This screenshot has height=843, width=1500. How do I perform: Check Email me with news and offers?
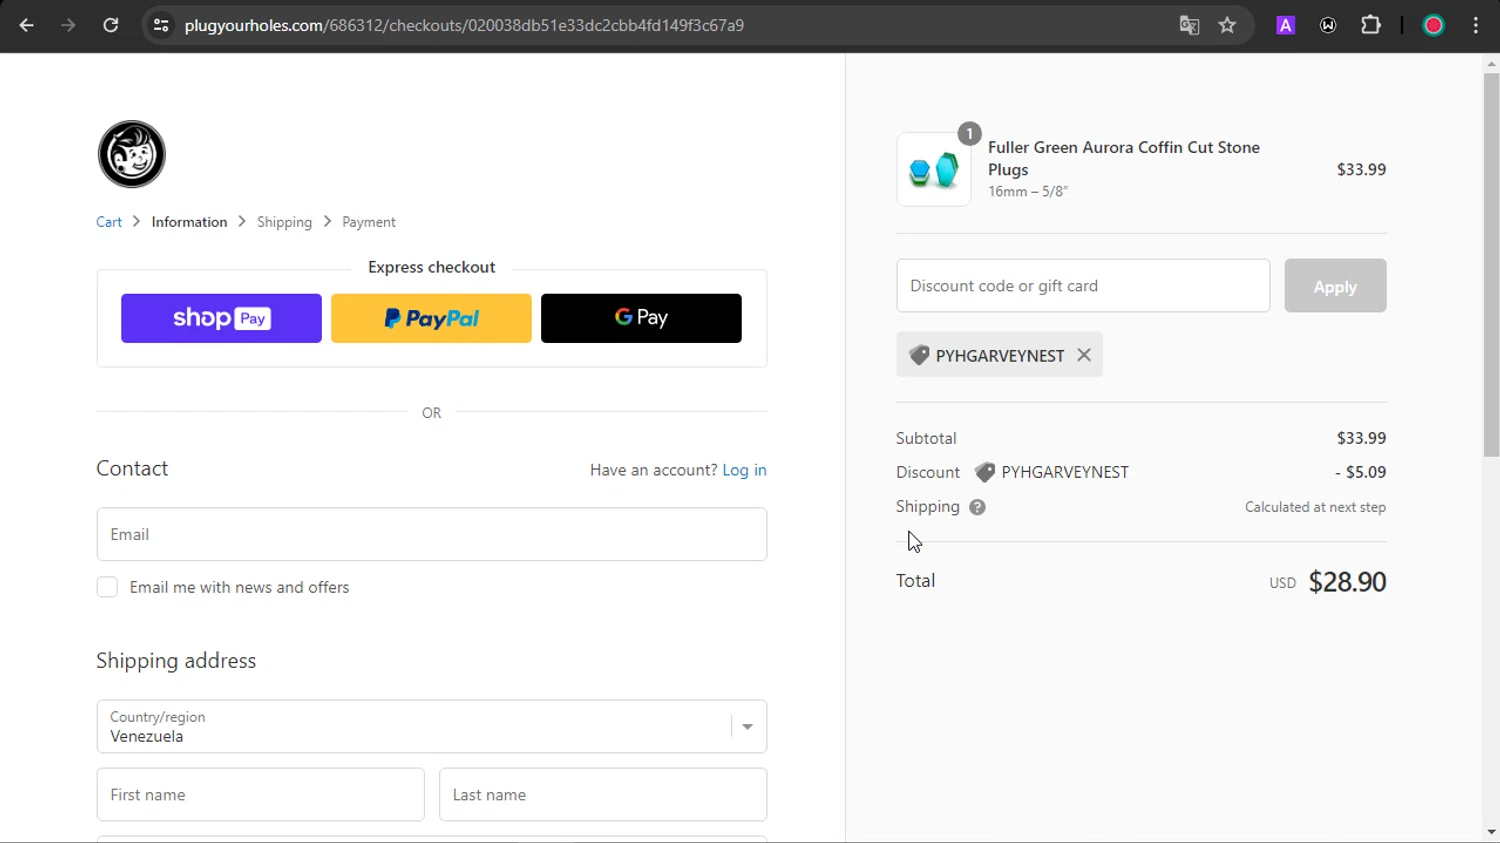pyautogui.click(x=107, y=587)
